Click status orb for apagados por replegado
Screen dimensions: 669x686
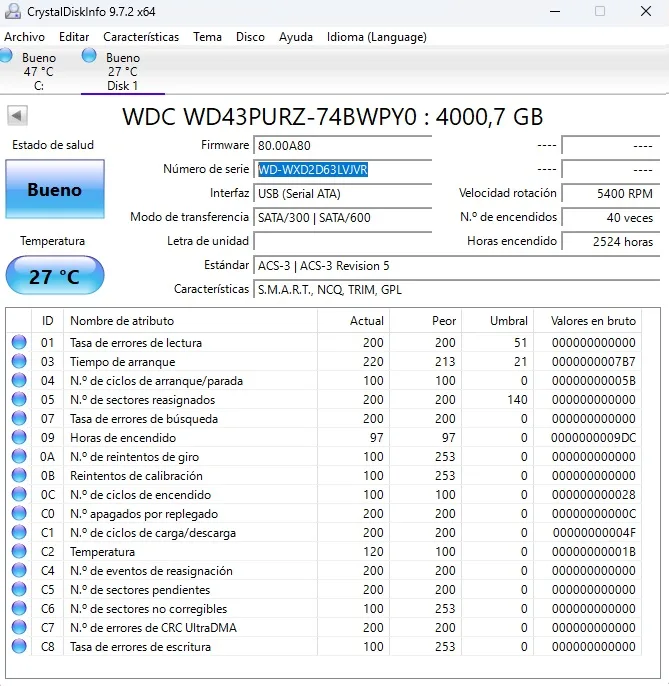click(19, 514)
